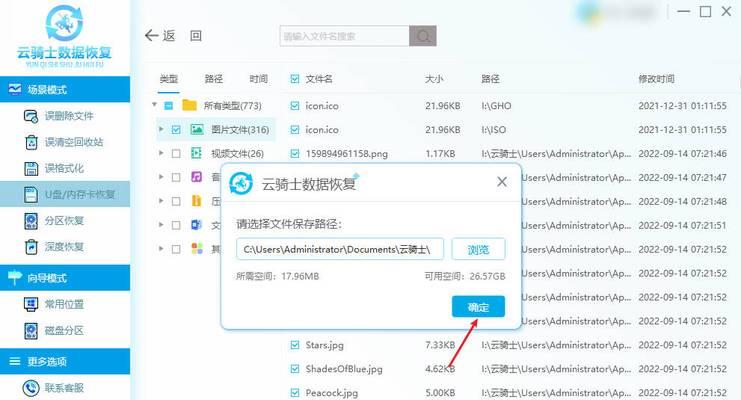
Task: Click the 场景模式 header icon
Action: [x=15, y=89]
